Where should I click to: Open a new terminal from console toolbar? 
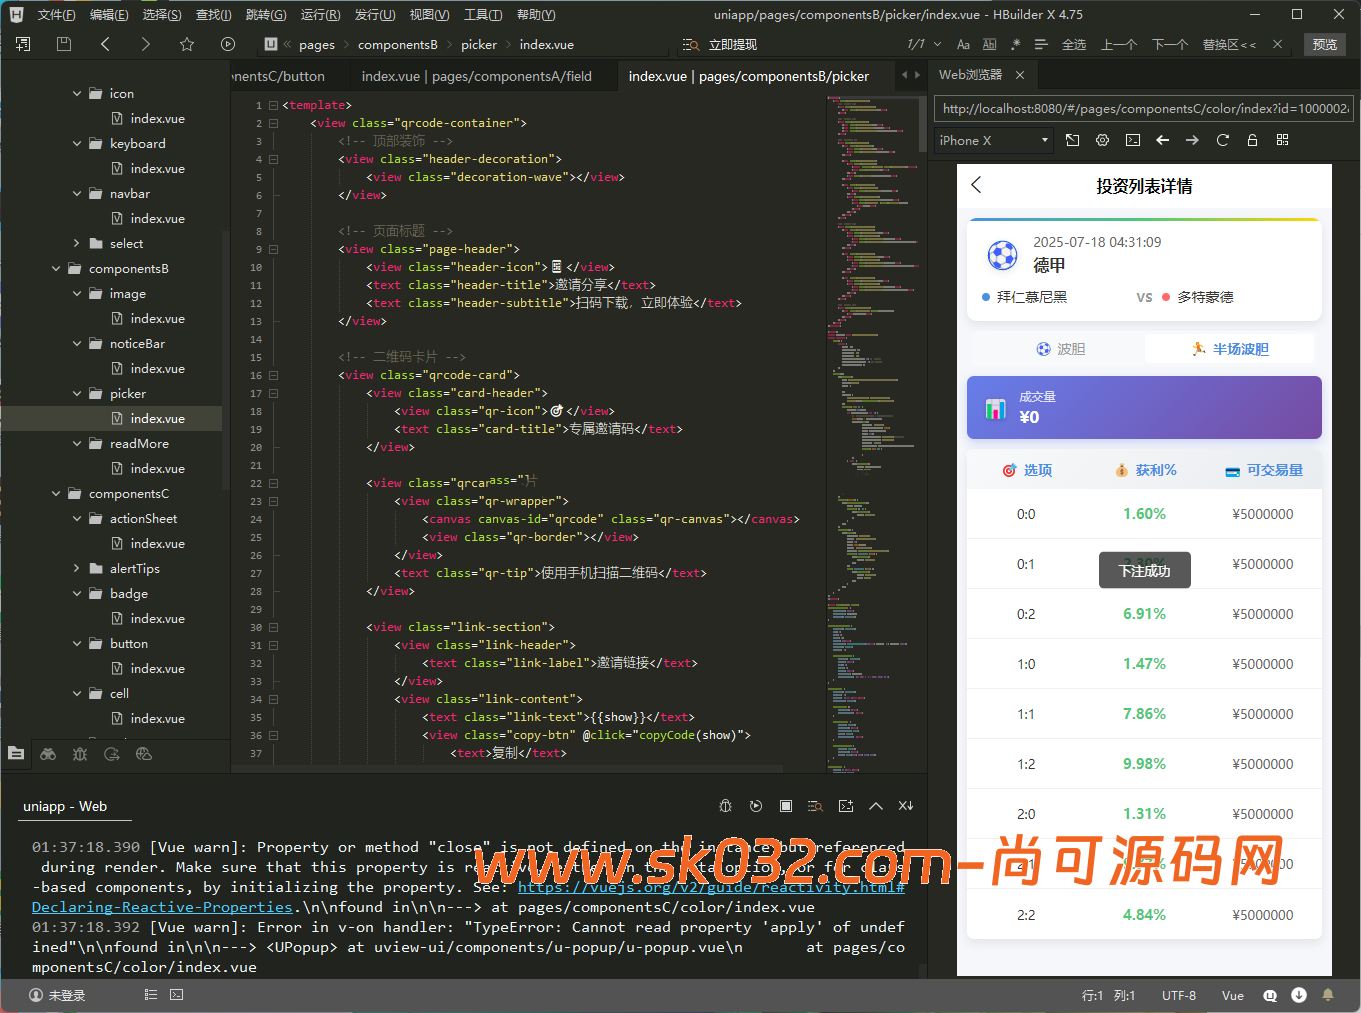click(845, 806)
